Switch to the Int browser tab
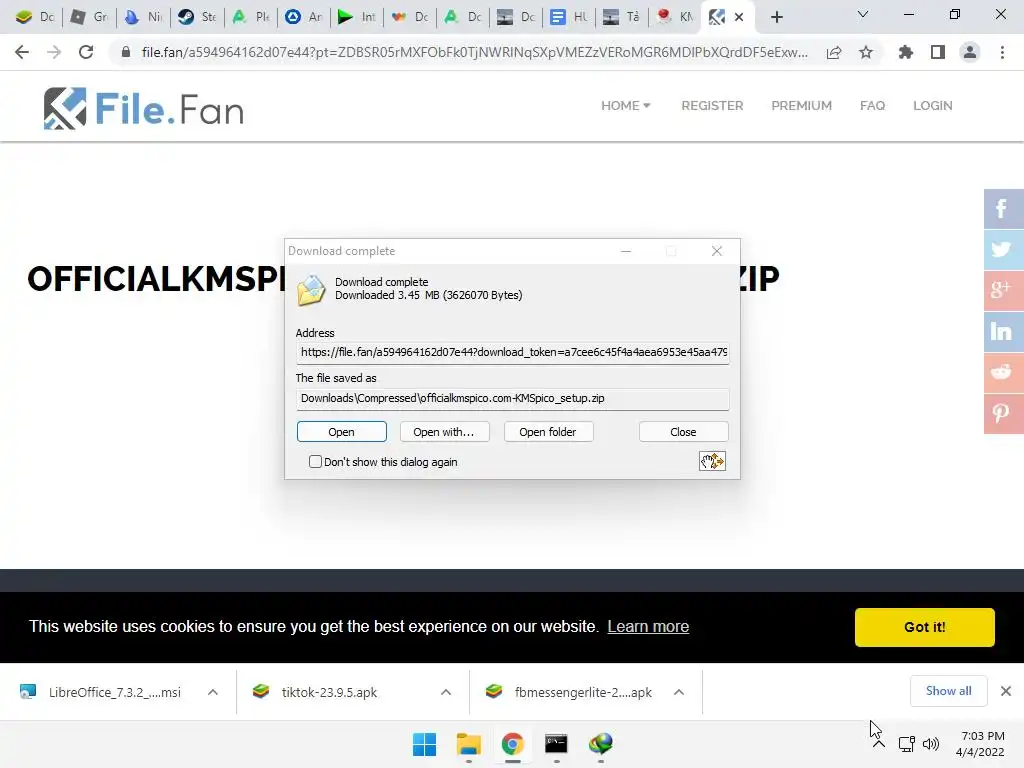1024x768 pixels. 357,17
